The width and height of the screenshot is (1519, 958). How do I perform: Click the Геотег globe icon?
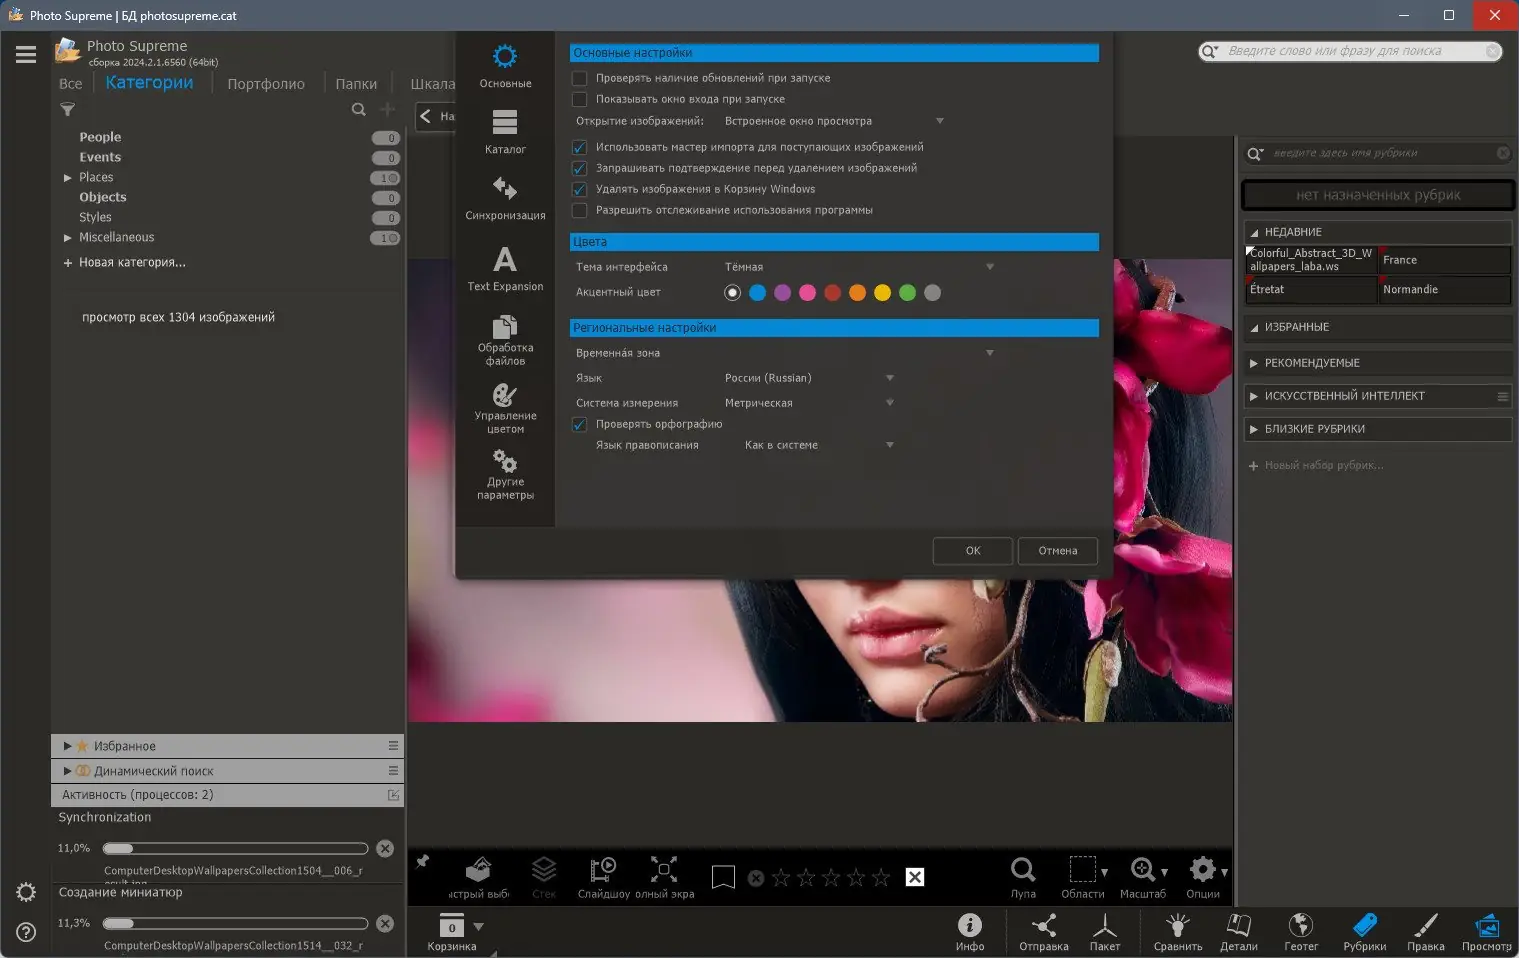[x=1300, y=931]
